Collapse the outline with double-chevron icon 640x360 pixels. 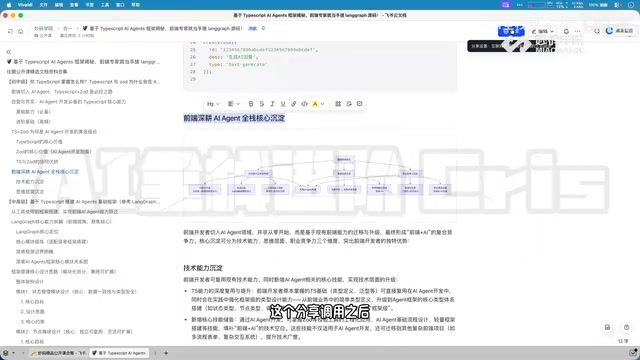pyautogui.click(x=9, y=52)
